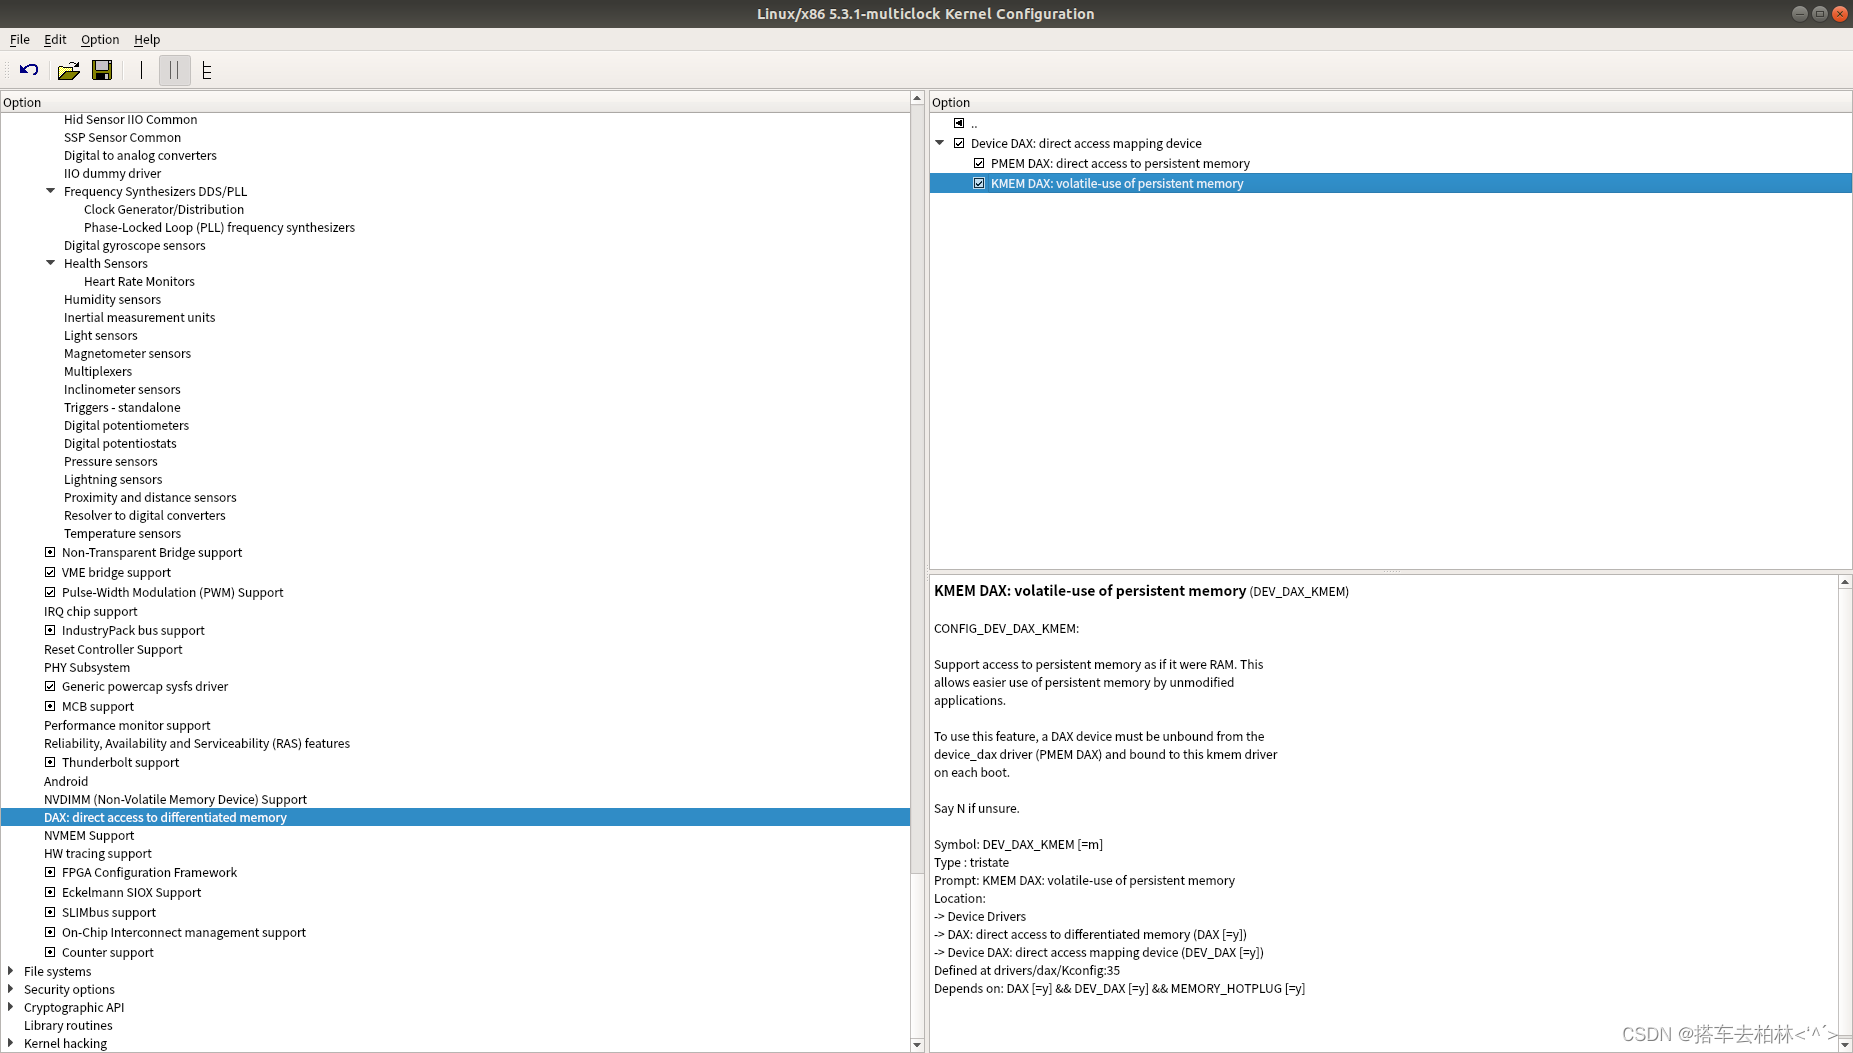Viewport: 1853px width, 1053px height.
Task: Click left pane scrollbar down arrow
Action: pyautogui.click(x=917, y=1045)
